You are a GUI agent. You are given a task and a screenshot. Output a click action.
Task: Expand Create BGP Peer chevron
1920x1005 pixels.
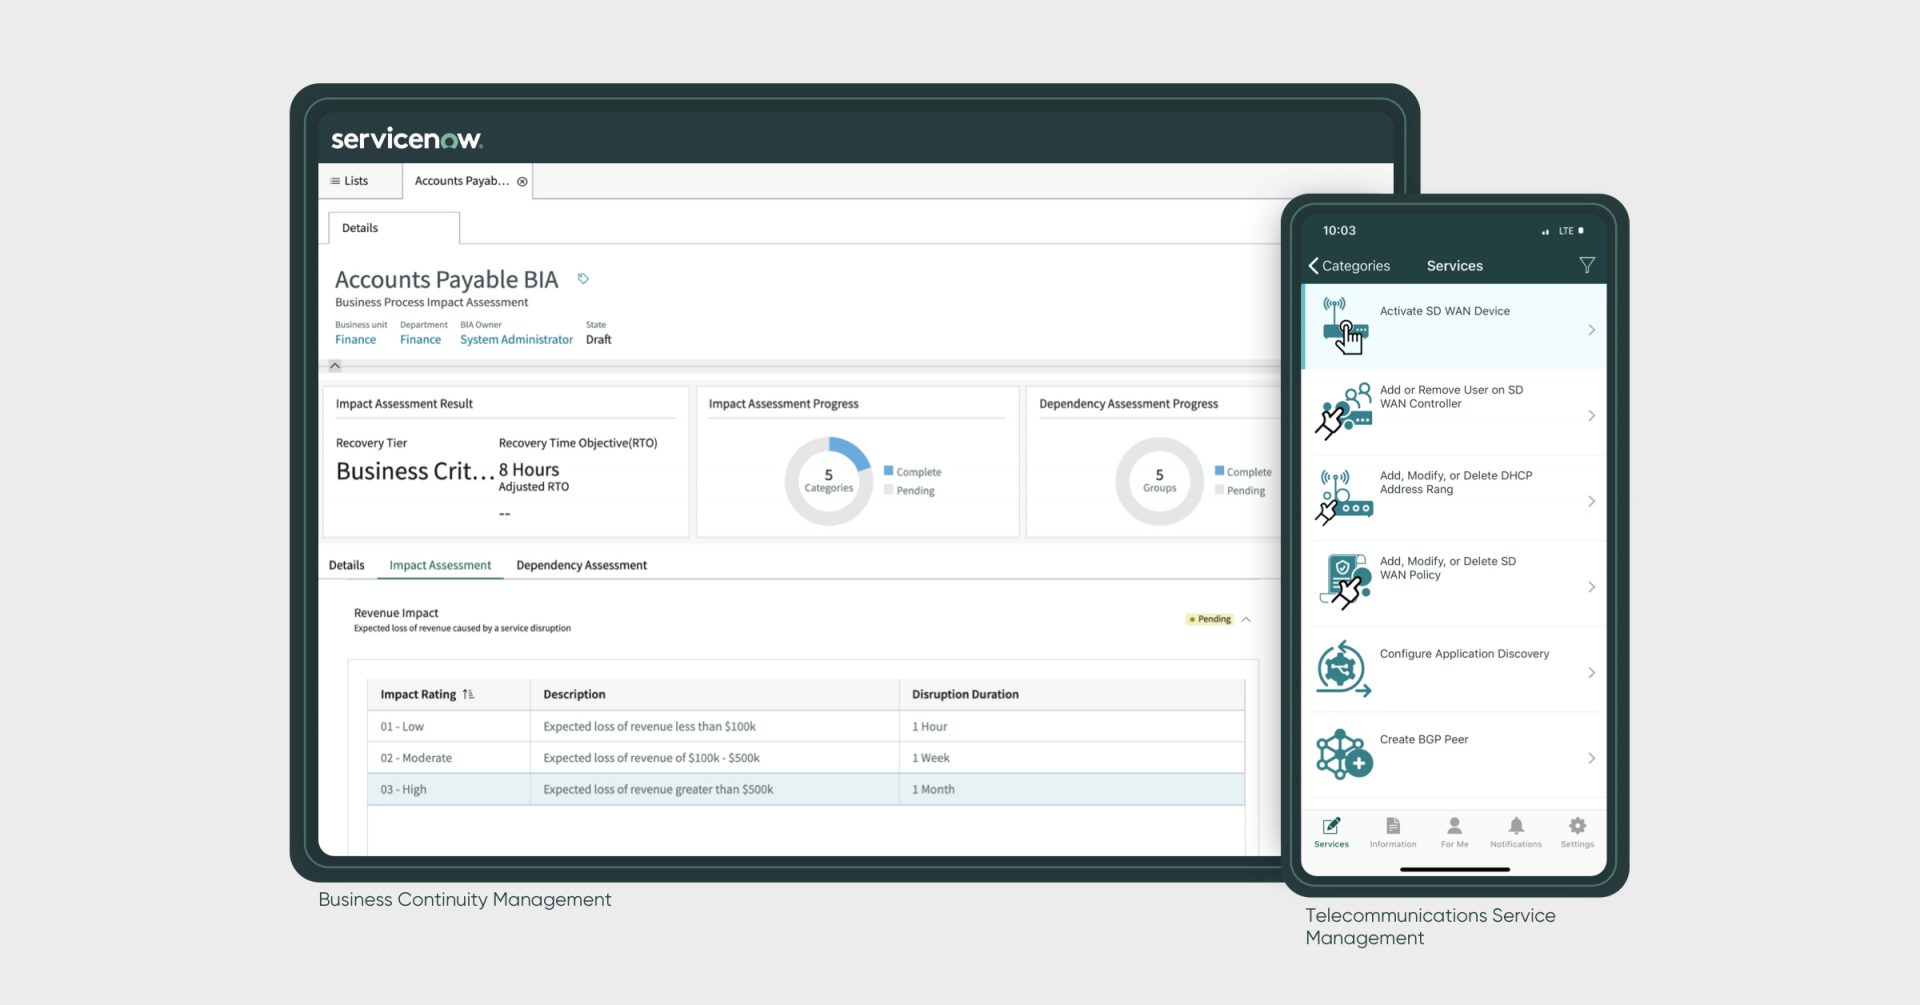1591,759
